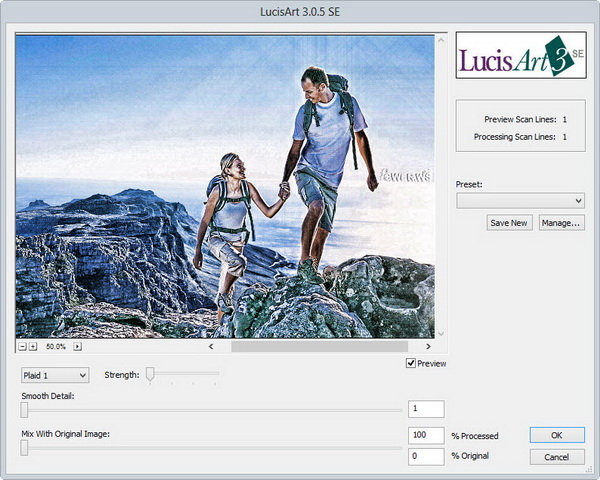Screen dimensions: 600x480
Task: Click the horizontal scrollbar right arrow
Action: coord(429,346)
